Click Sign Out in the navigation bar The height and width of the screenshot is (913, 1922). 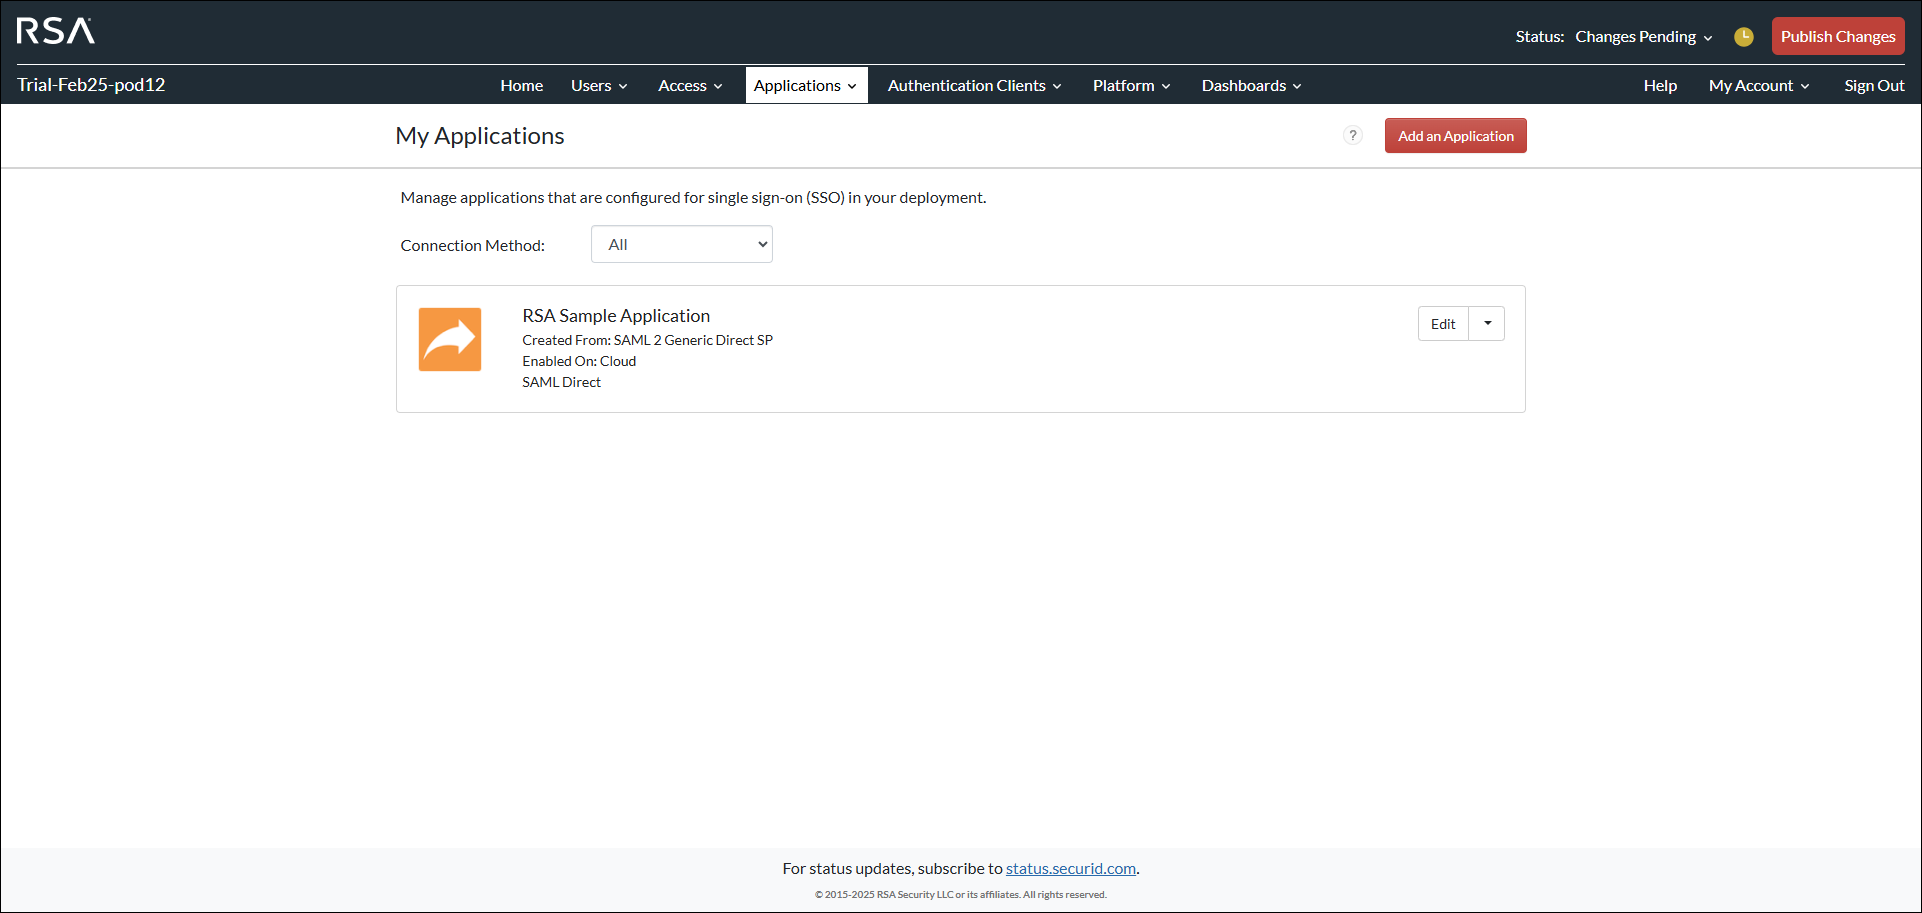point(1874,86)
